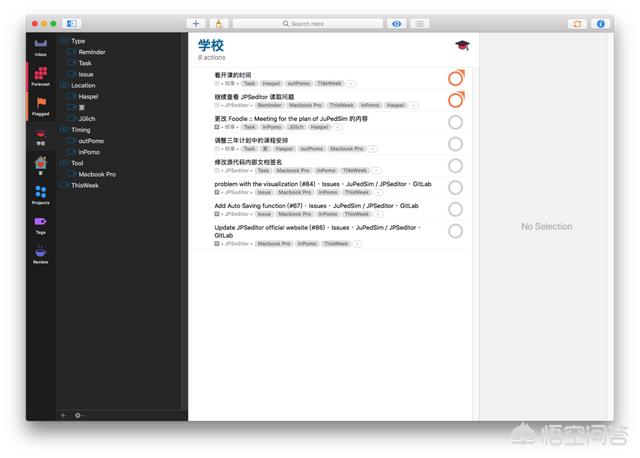Screen dimensions: 640x458
Task: Complete the 继续查看 JPSeditor action circle
Action: pyautogui.click(x=456, y=100)
